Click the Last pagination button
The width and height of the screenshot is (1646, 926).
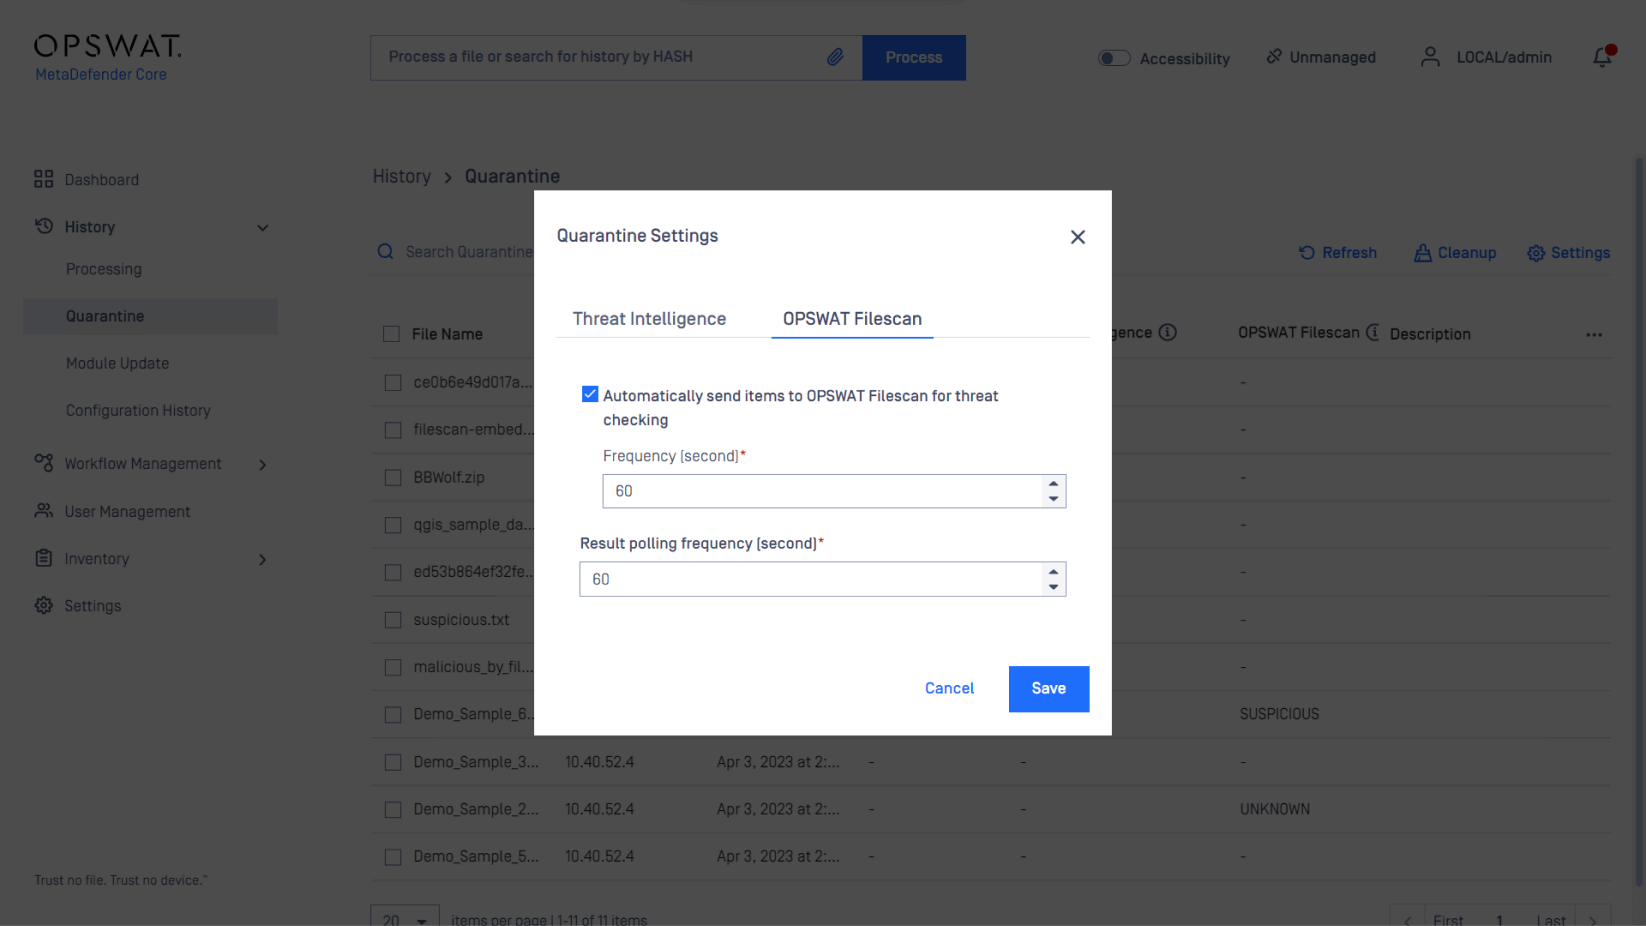(x=1551, y=919)
